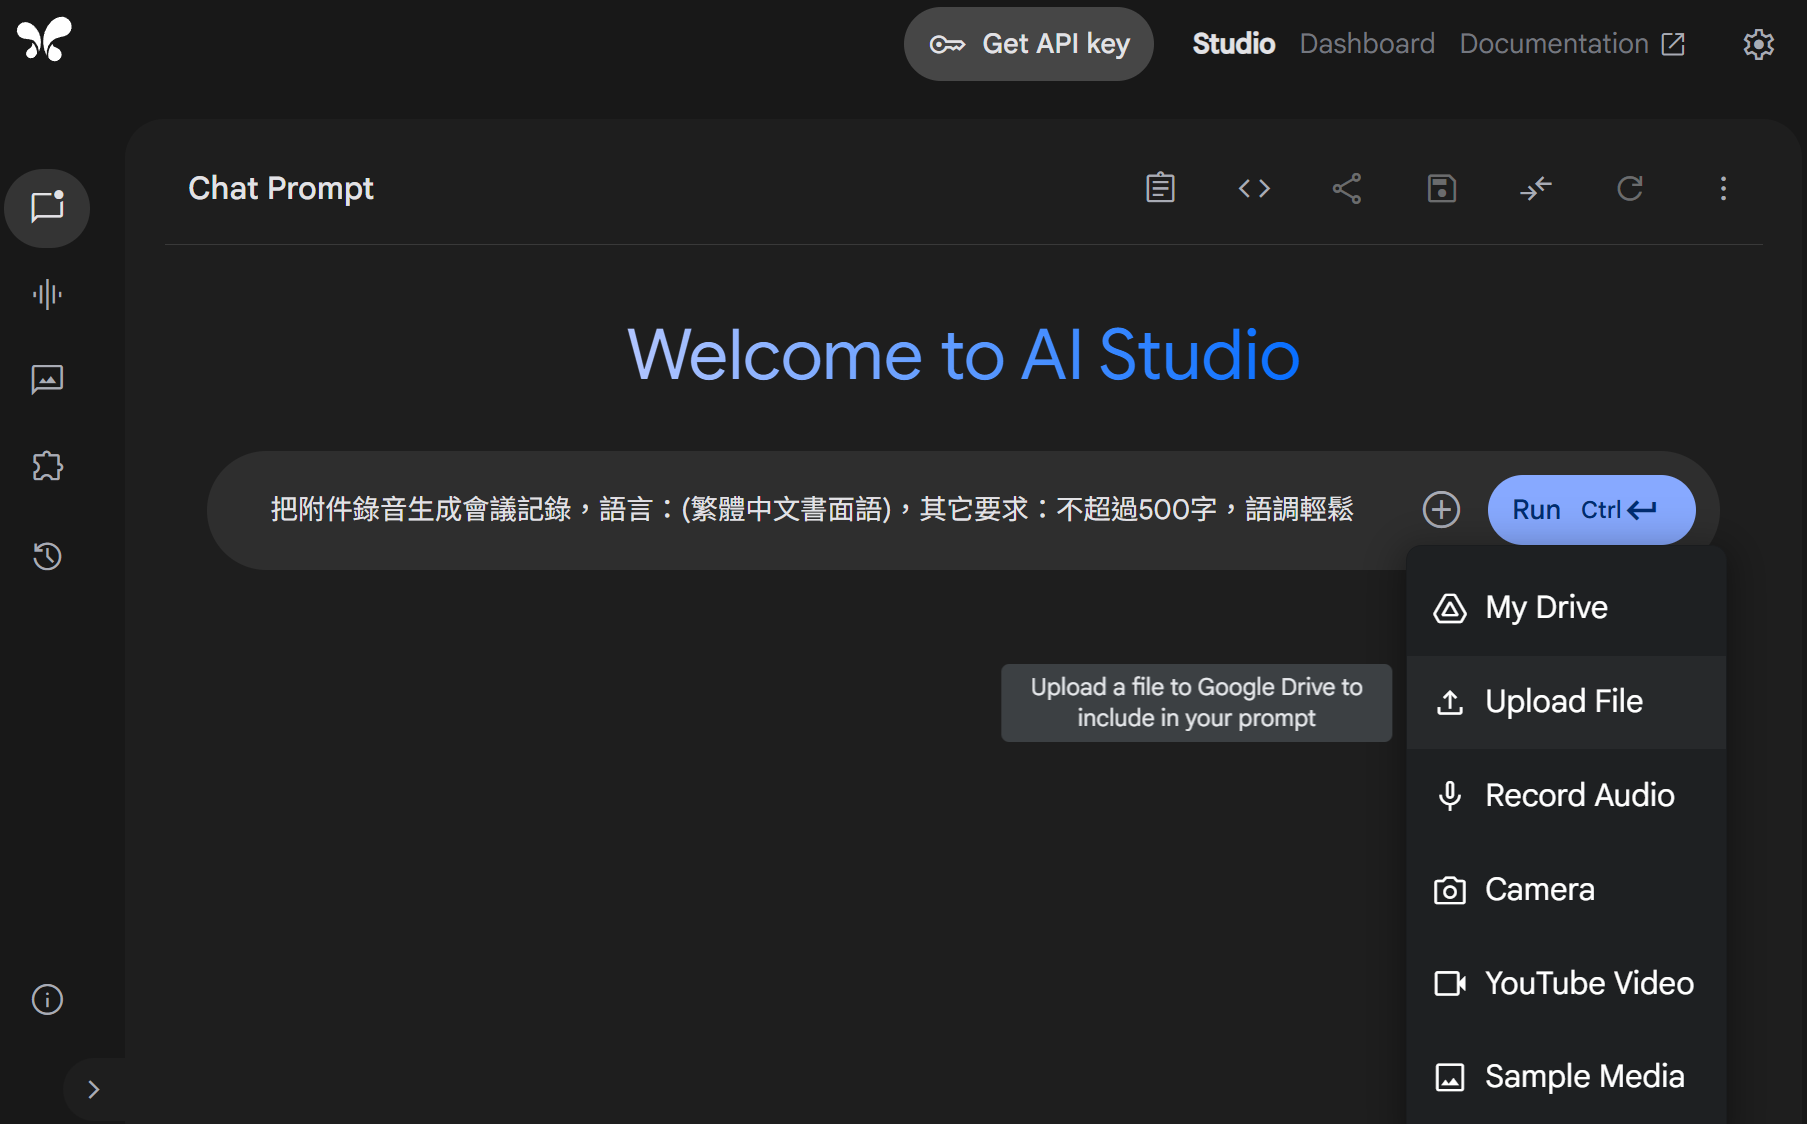Click the Get API key button
Viewport: 1807px width, 1124px height.
(1029, 44)
